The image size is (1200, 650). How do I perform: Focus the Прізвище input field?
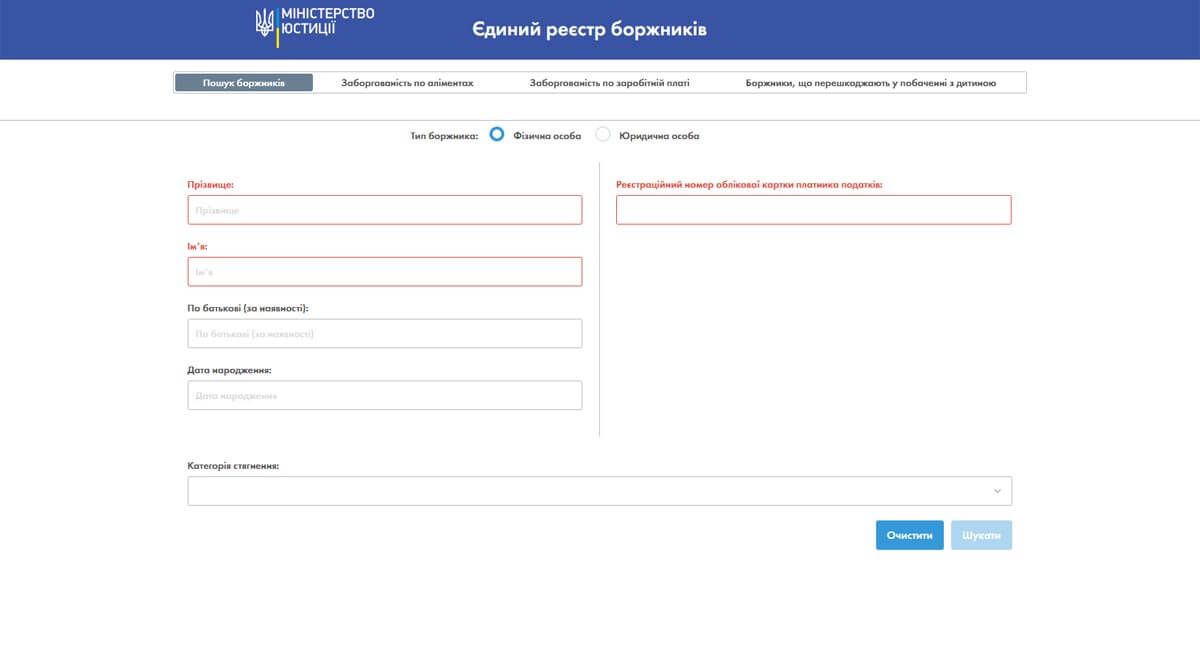click(x=384, y=210)
